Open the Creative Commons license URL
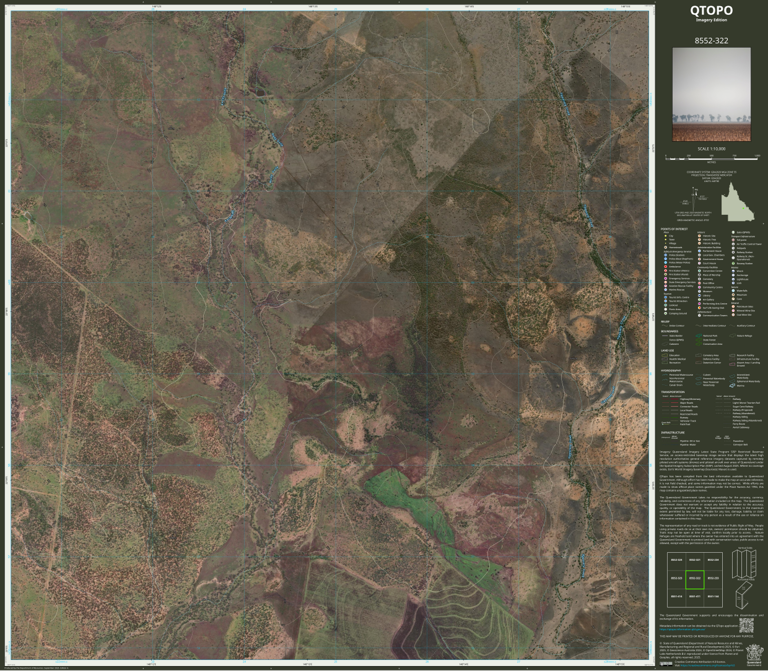The image size is (768, 671). coord(708,665)
